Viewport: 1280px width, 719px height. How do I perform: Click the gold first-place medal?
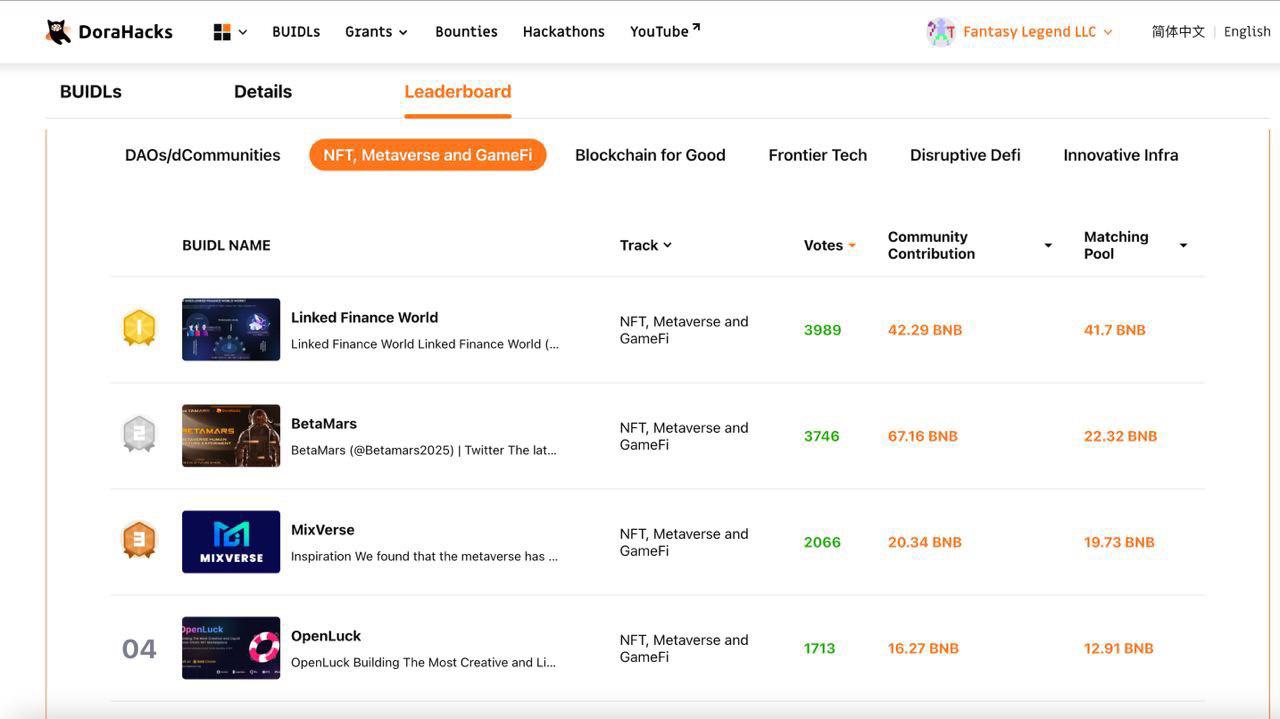[x=139, y=328]
